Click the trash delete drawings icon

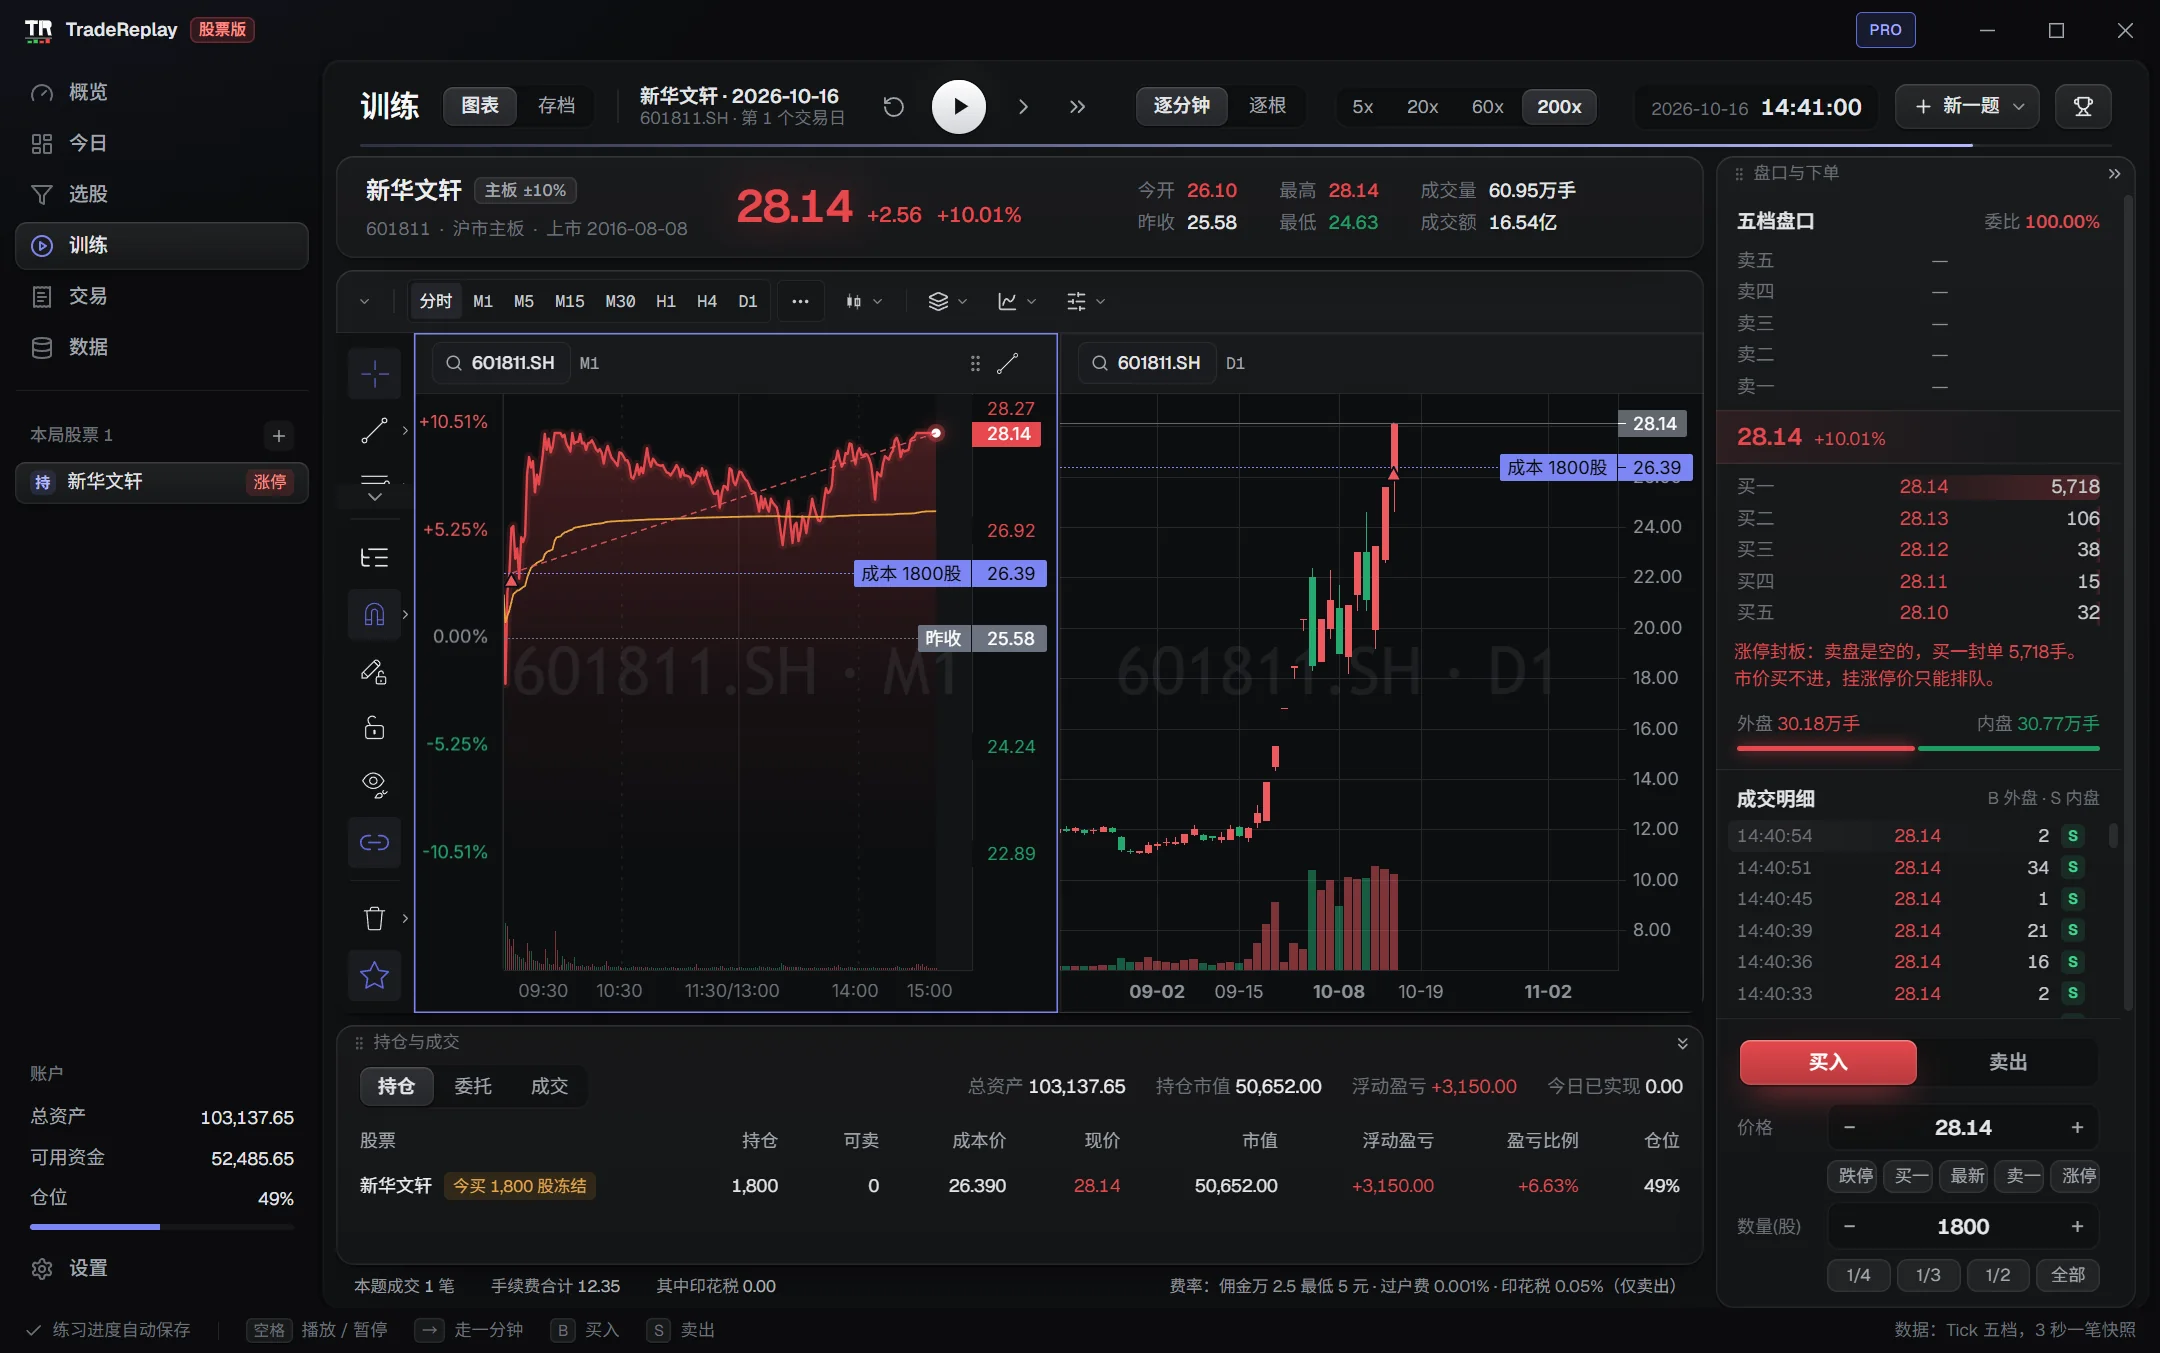click(374, 918)
